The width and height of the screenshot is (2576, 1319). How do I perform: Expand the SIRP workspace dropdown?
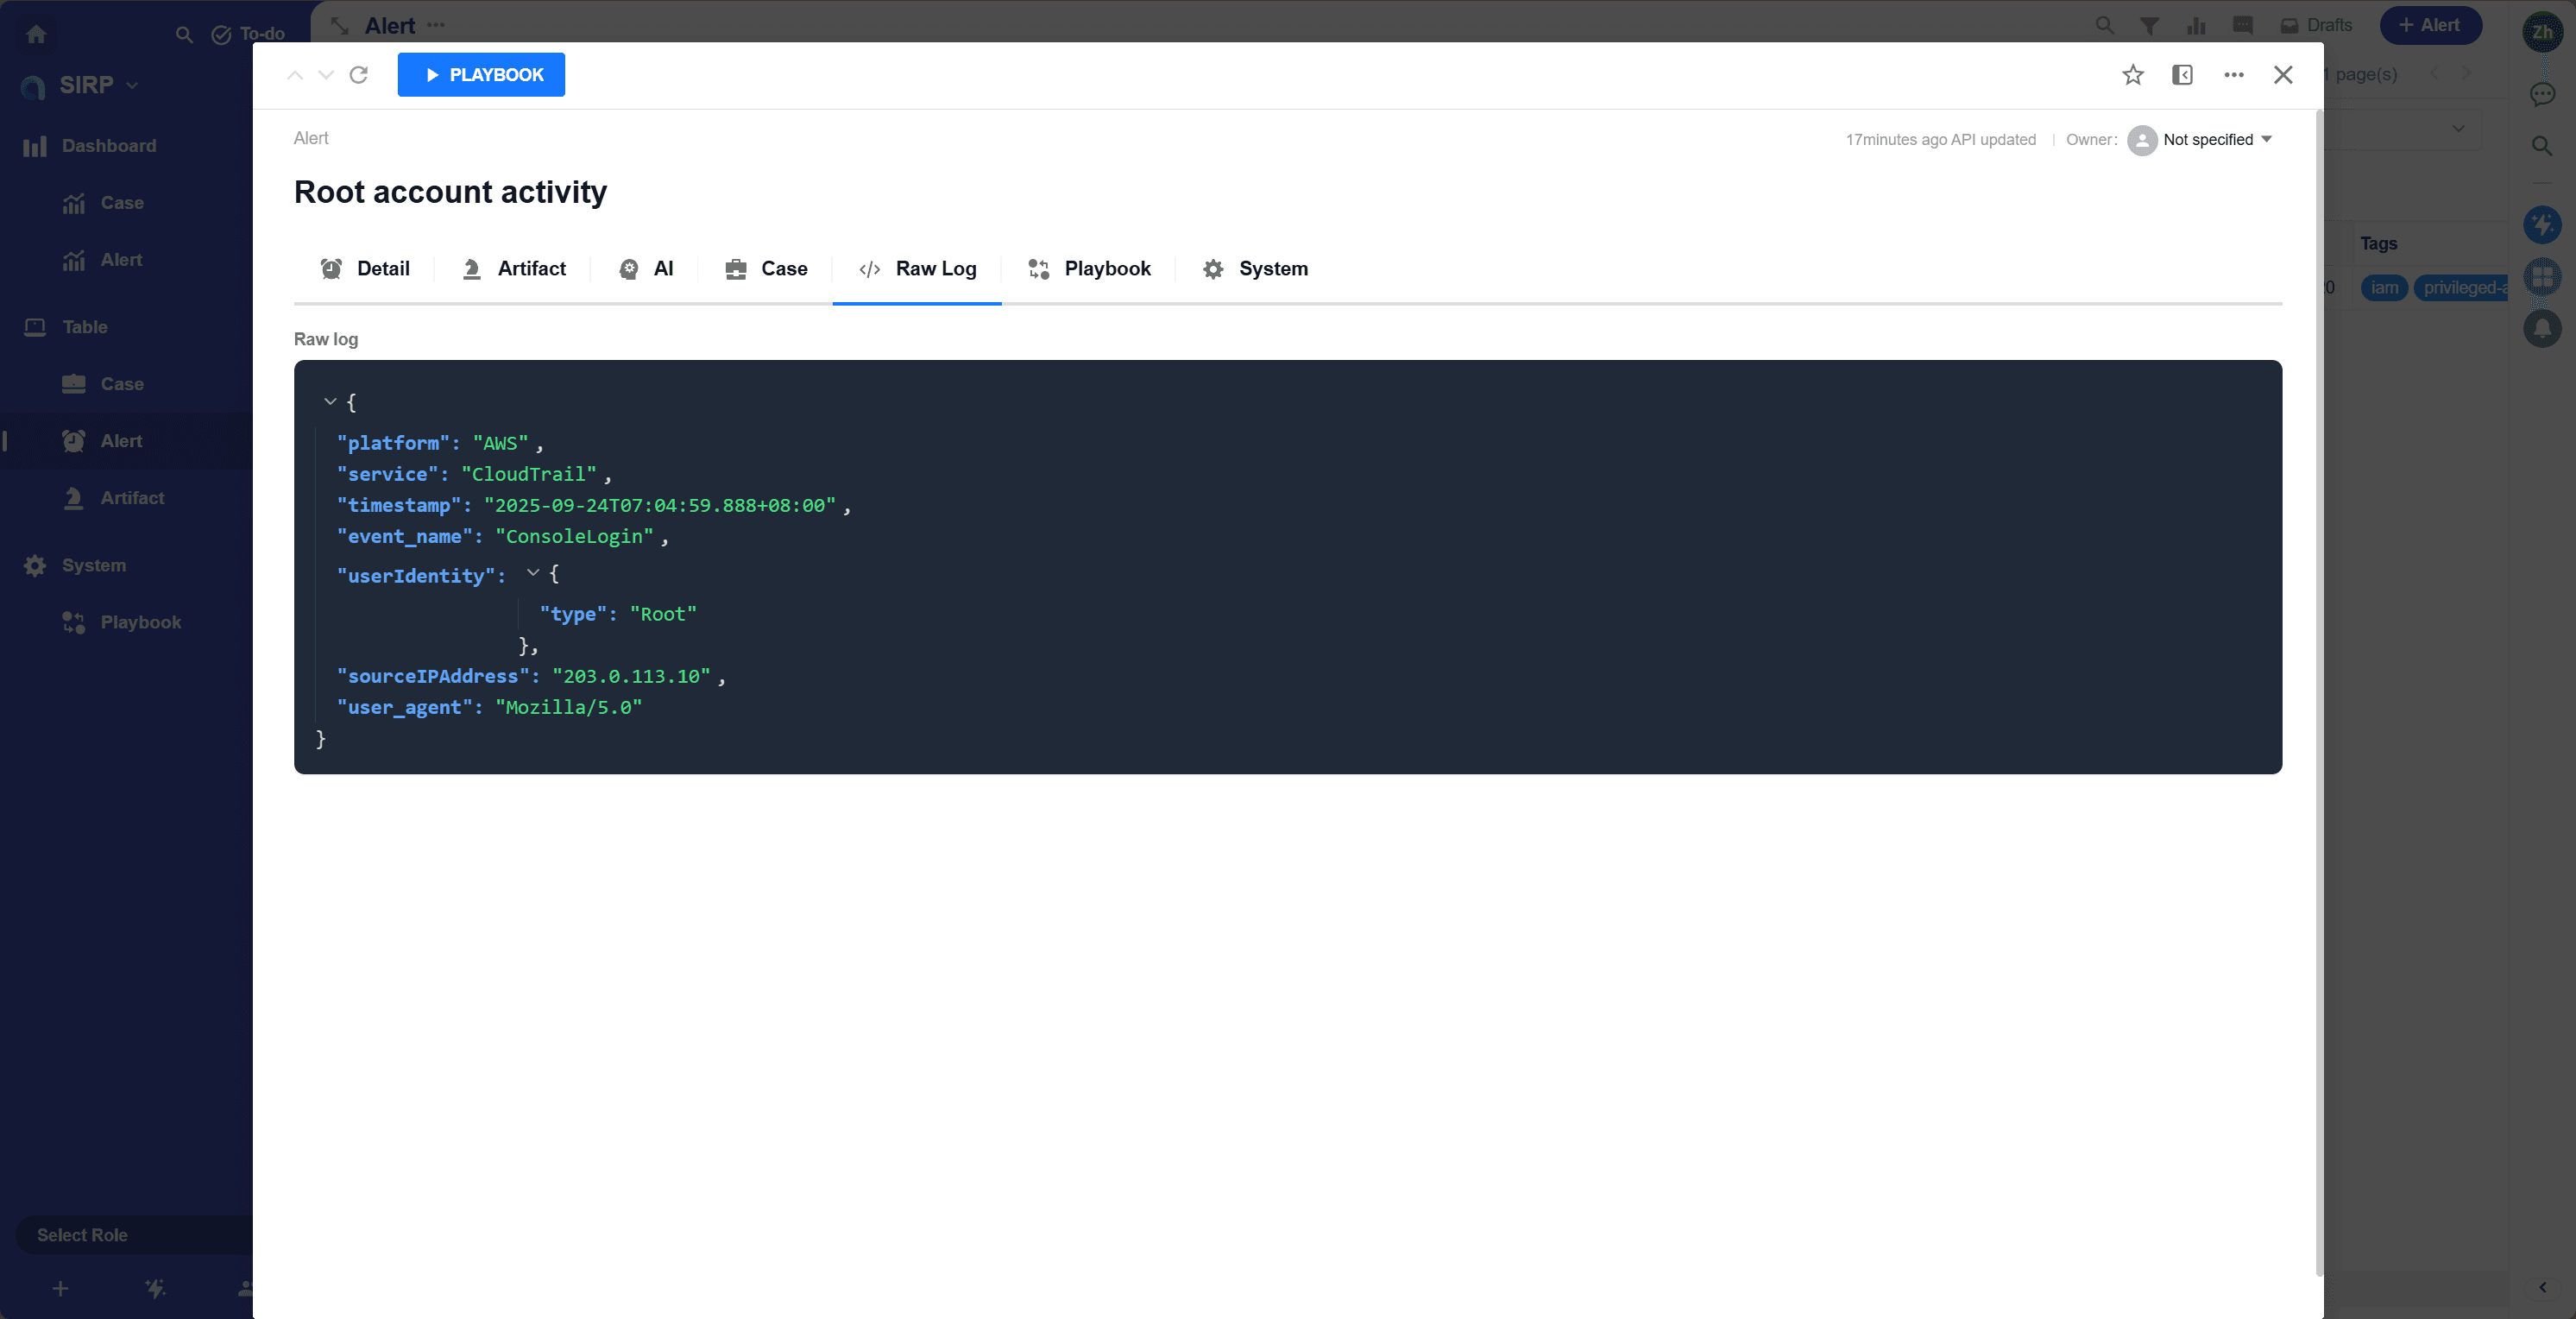(x=132, y=86)
